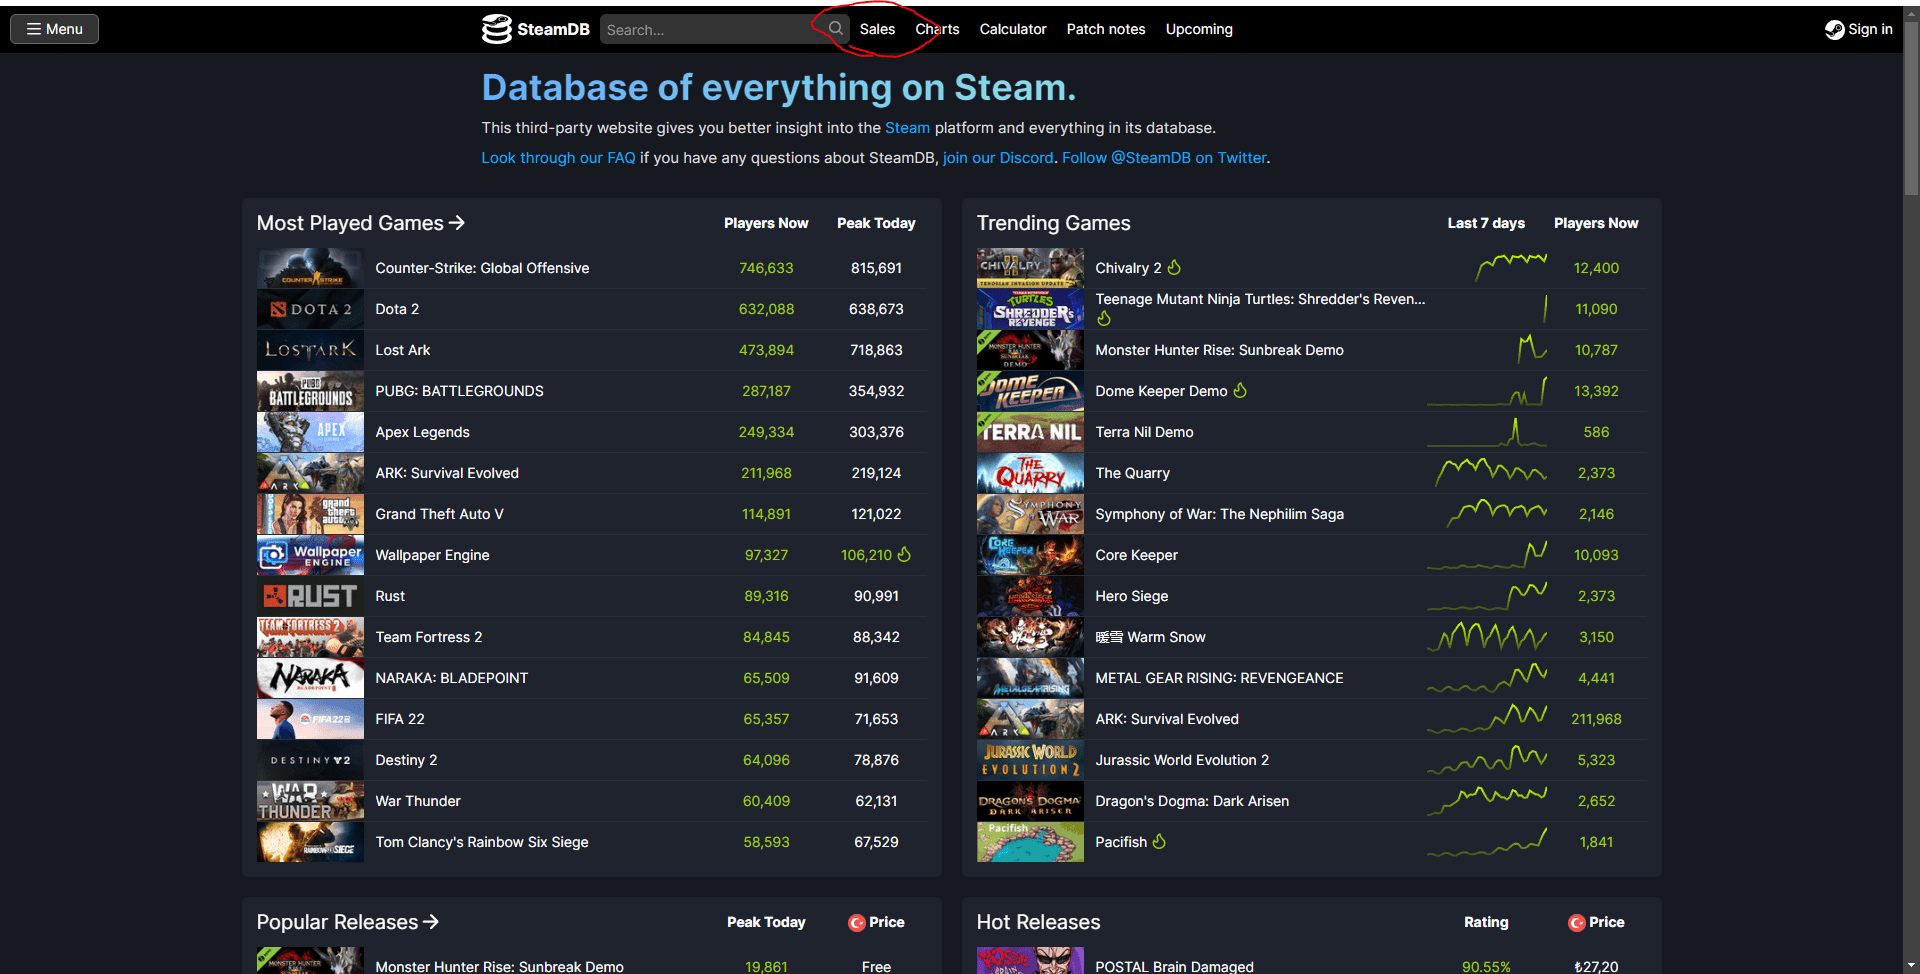This screenshot has width=1920, height=974.
Task: Open the NARAKA: BLADEPOINT thumbnail
Action: point(310,678)
